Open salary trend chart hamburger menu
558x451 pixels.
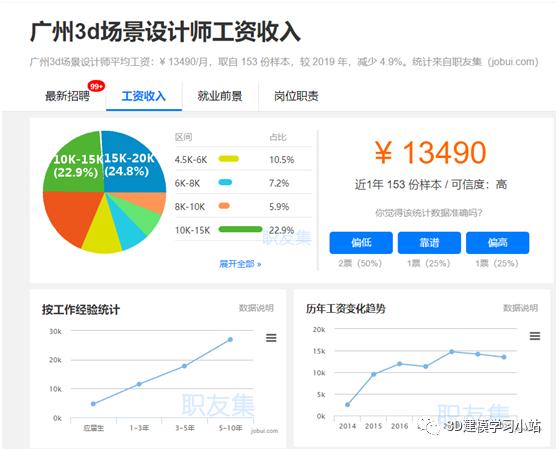pos(535,336)
